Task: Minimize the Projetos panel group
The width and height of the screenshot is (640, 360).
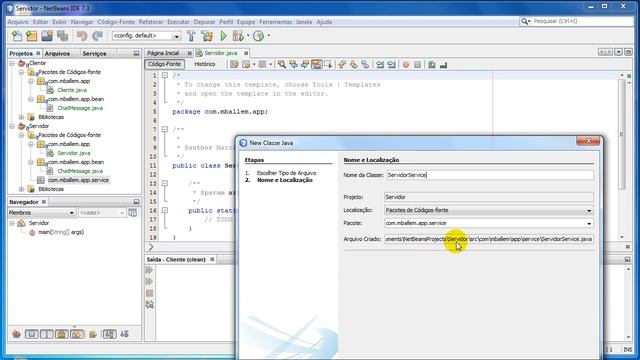Action: tap(136, 53)
